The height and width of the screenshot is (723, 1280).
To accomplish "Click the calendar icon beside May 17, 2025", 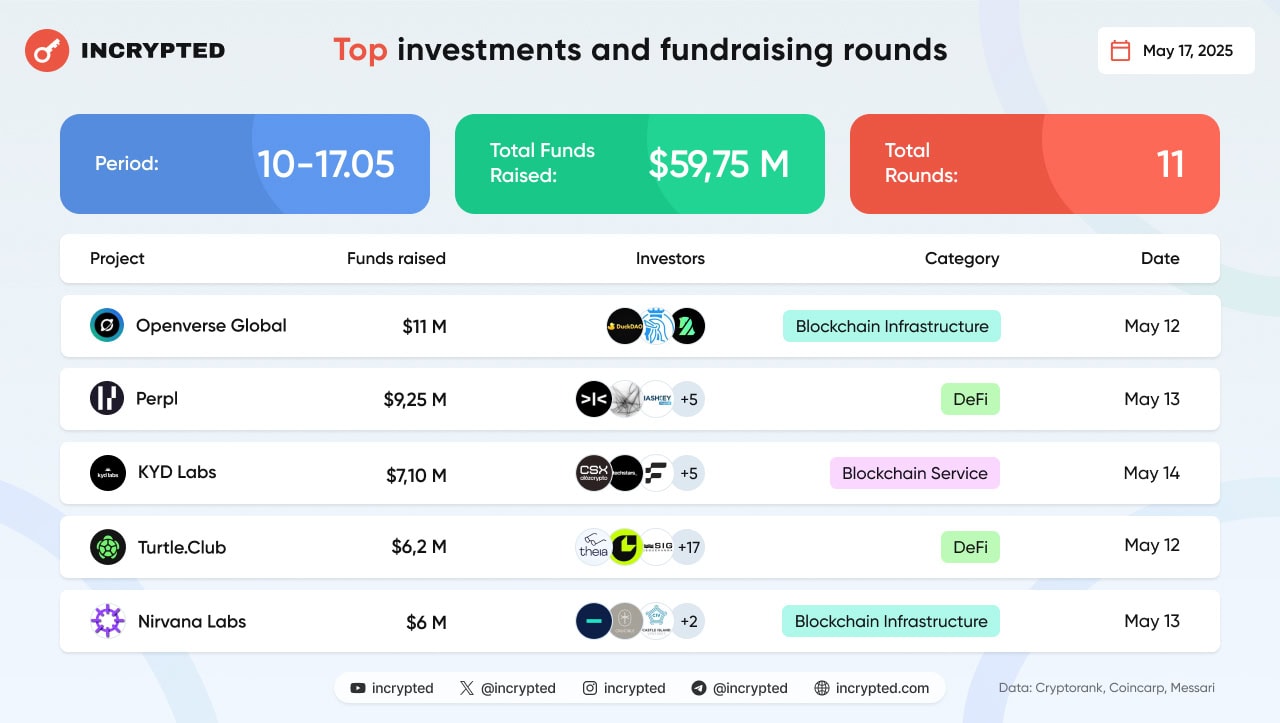I will (x=1121, y=51).
